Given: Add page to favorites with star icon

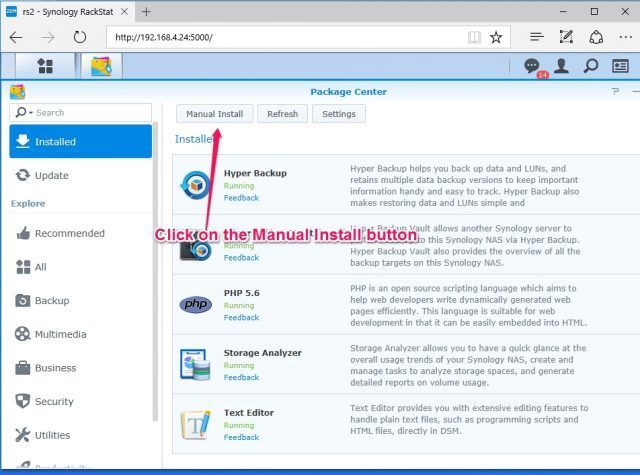Looking at the screenshot, I should click(496, 38).
